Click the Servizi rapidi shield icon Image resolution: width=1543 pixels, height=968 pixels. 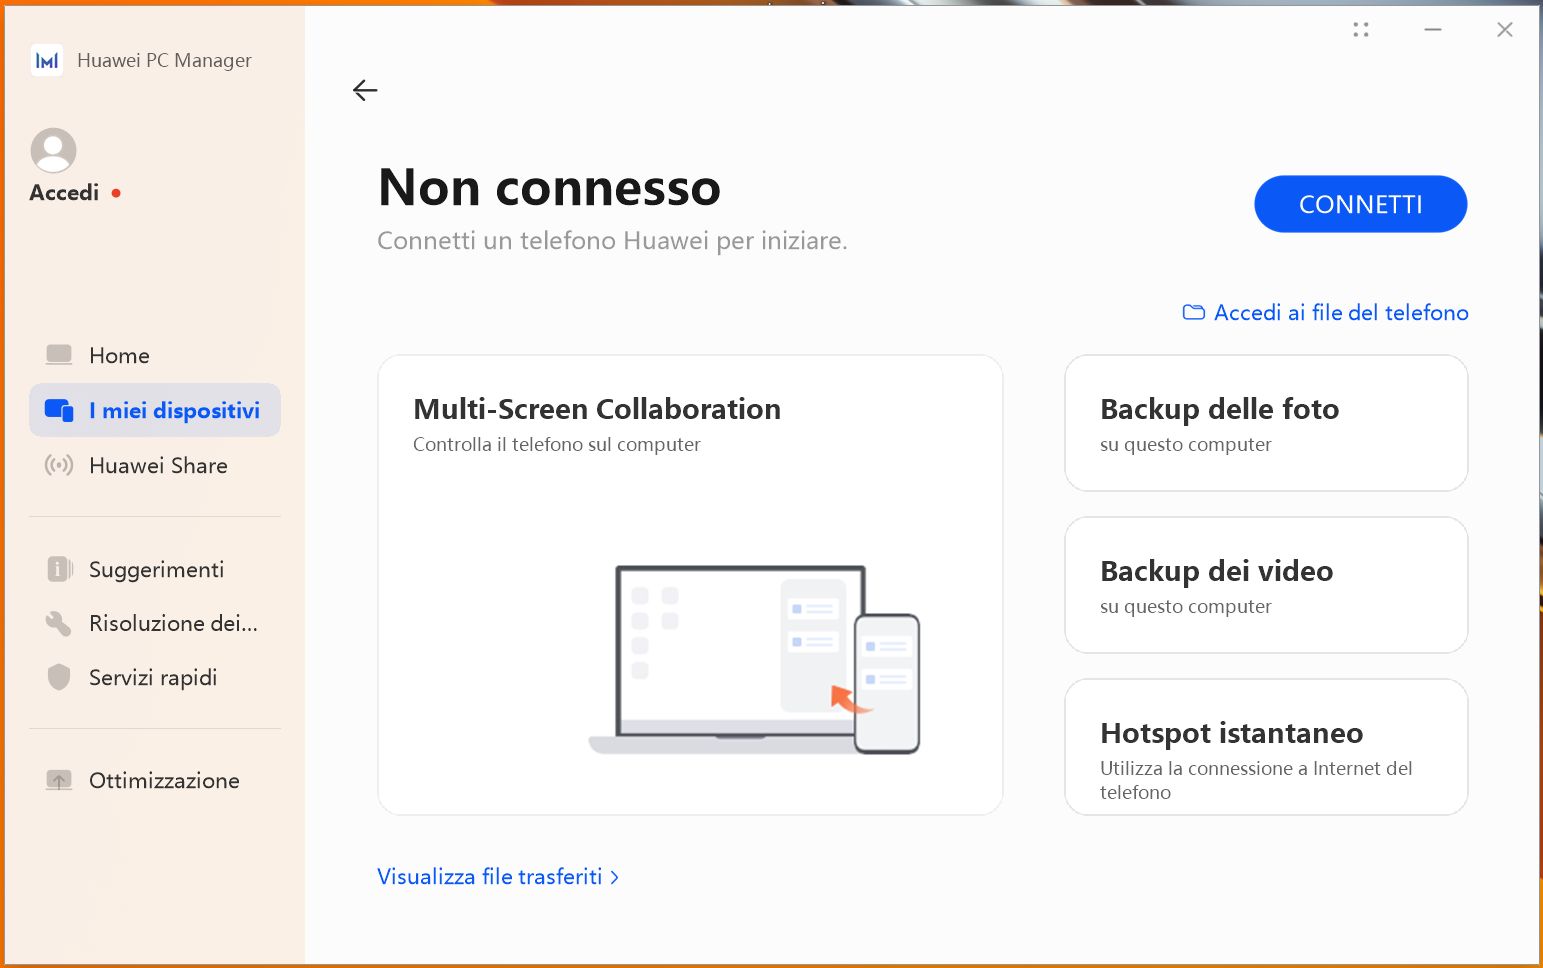coord(59,677)
